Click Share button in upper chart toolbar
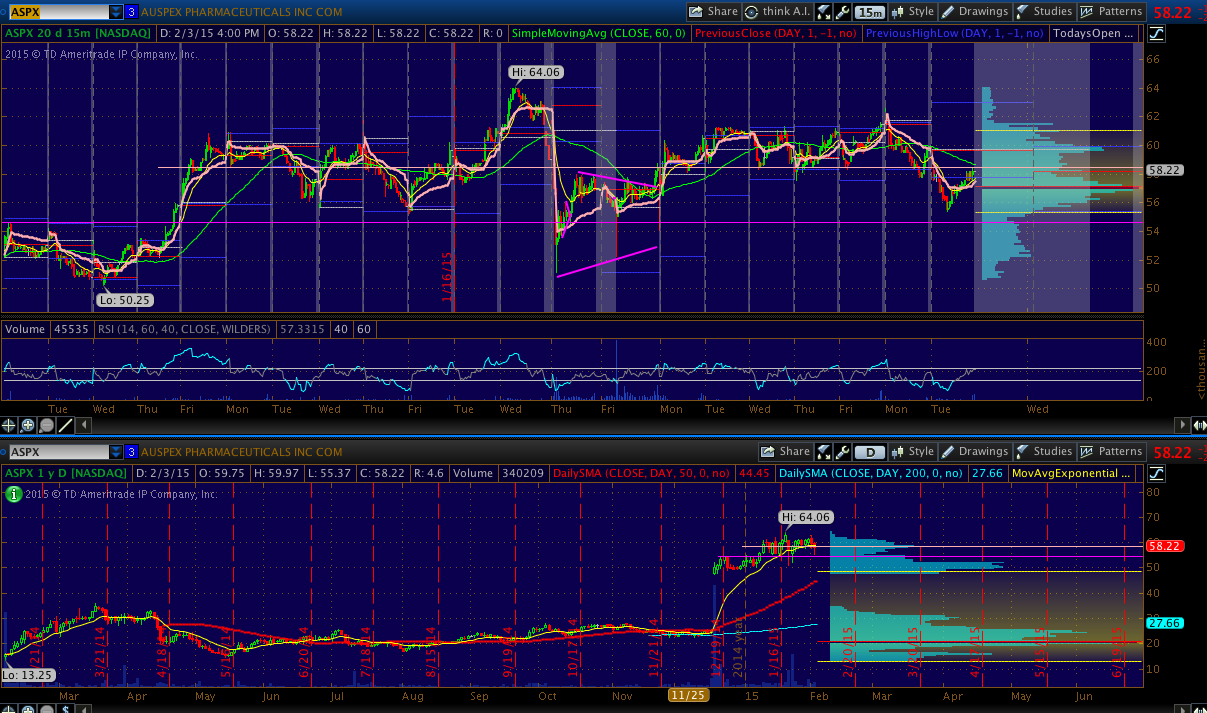This screenshot has width=1207, height=713. [x=714, y=12]
